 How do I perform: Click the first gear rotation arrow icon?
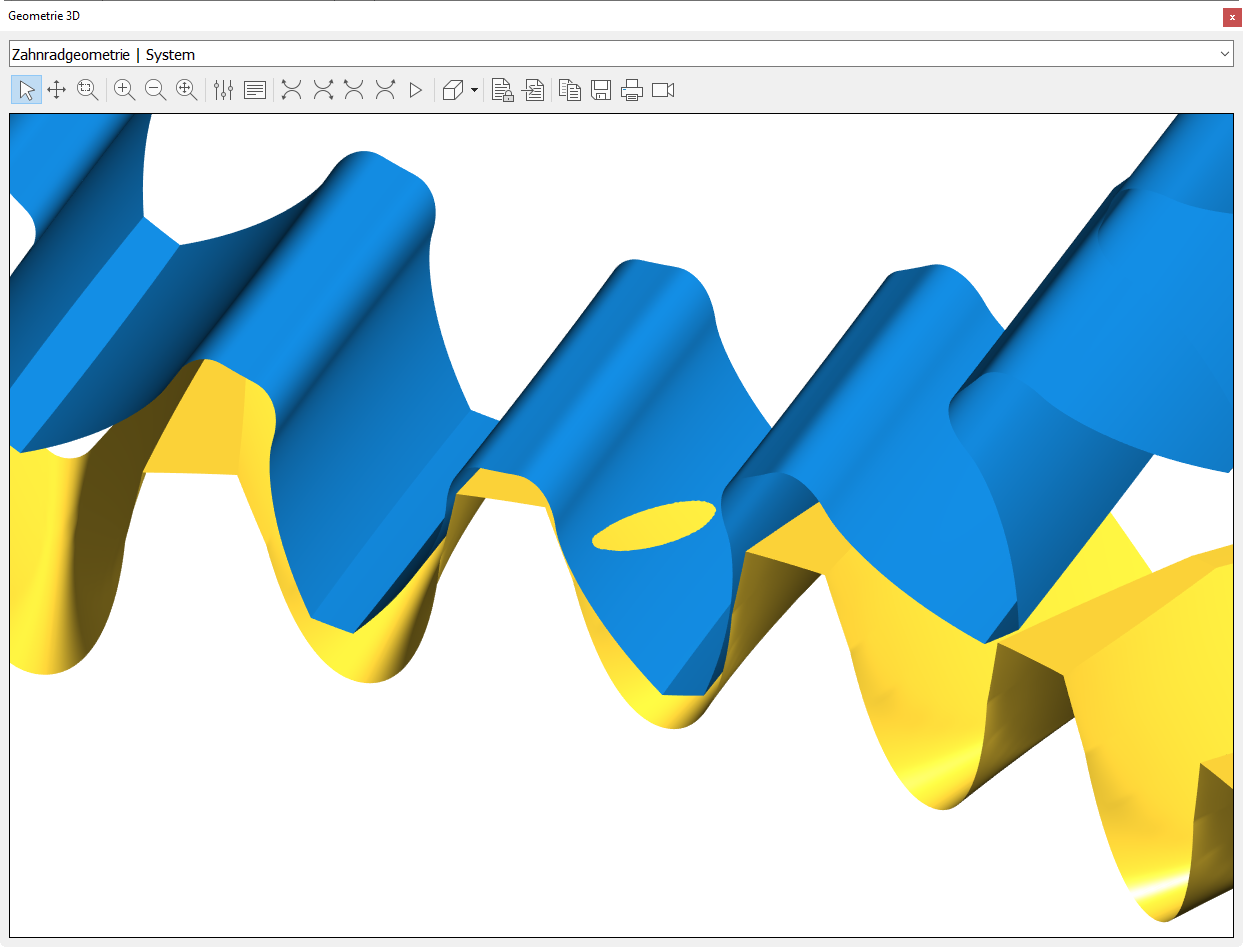[x=292, y=90]
